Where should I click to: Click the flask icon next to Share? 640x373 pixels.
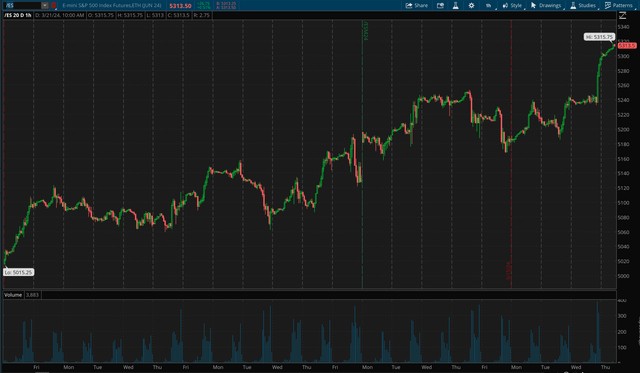[x=456, y=5]
